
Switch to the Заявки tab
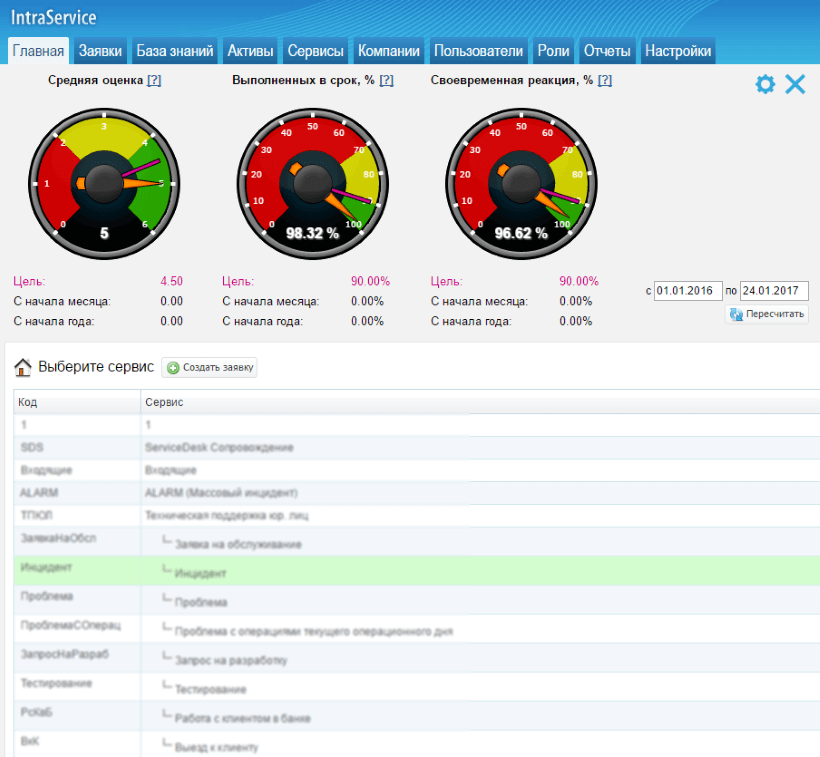[100, 51]
